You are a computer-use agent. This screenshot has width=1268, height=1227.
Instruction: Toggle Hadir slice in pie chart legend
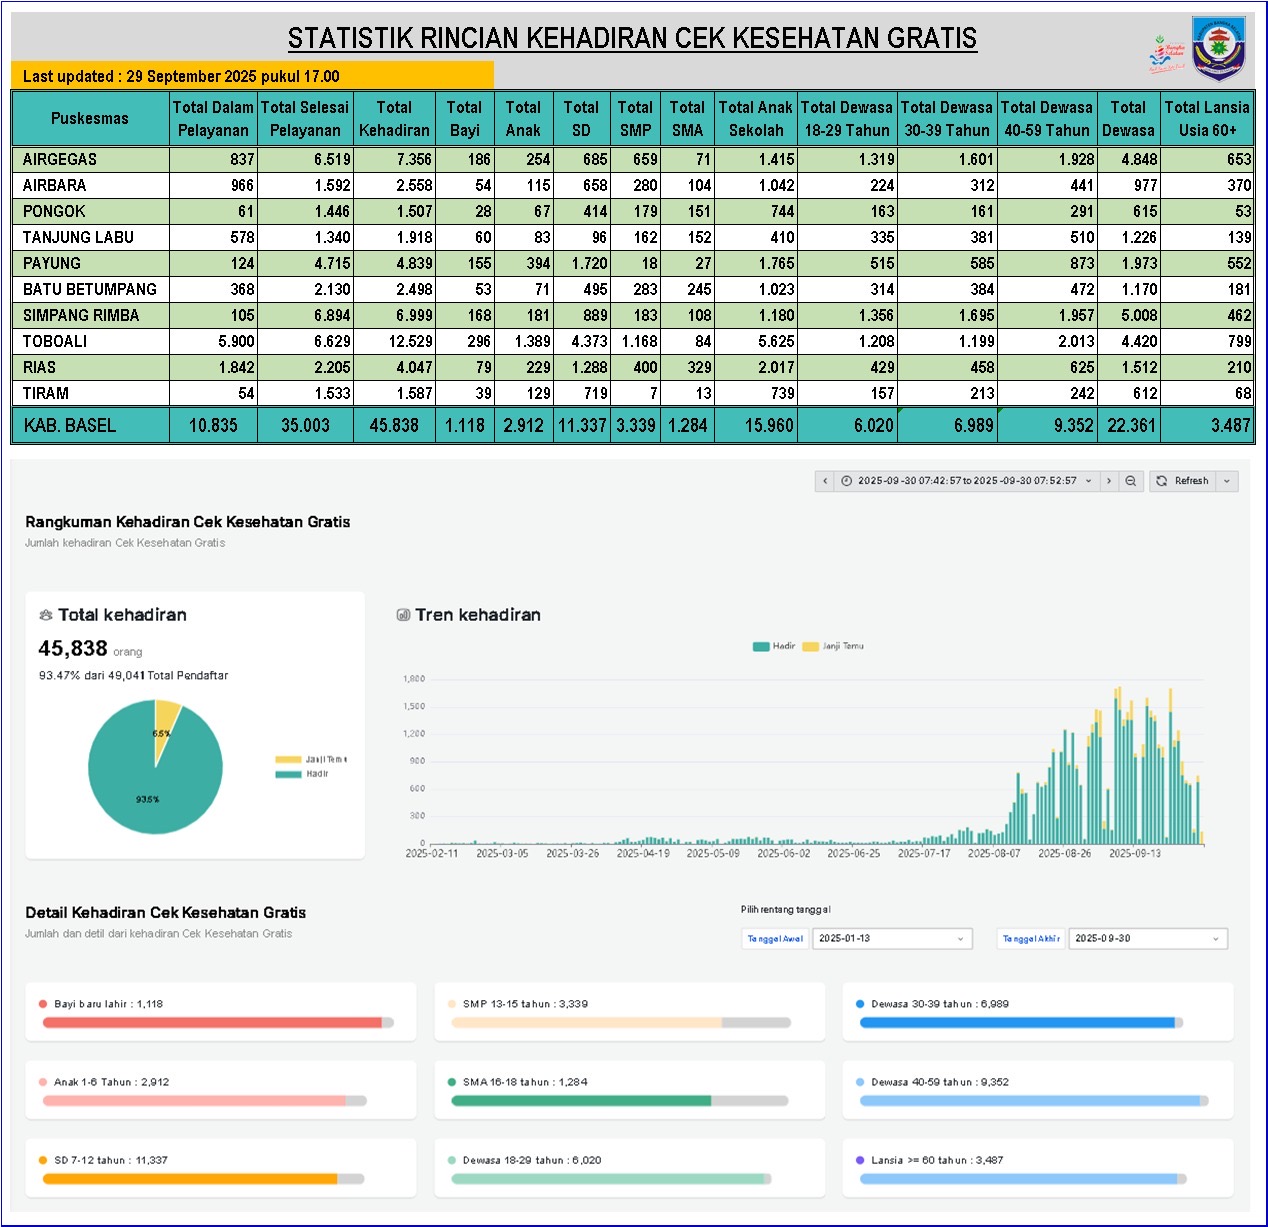coord(302,774)
